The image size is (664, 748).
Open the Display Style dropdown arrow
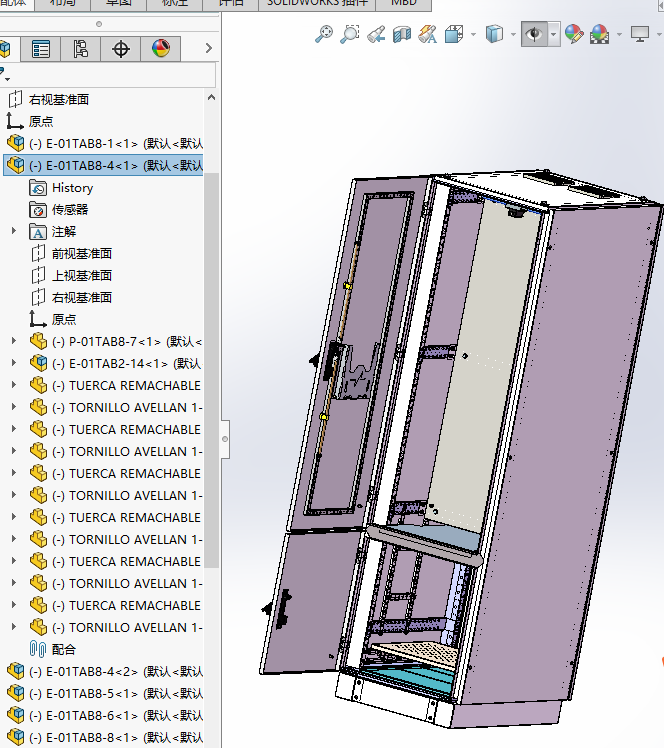click(513, 34)
